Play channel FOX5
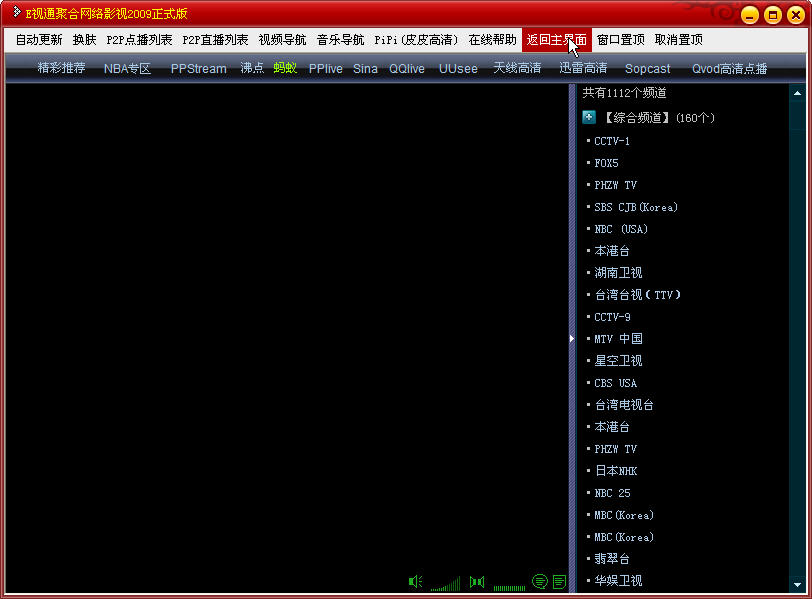This screenshot has height=599, width=812. (606, 163)
